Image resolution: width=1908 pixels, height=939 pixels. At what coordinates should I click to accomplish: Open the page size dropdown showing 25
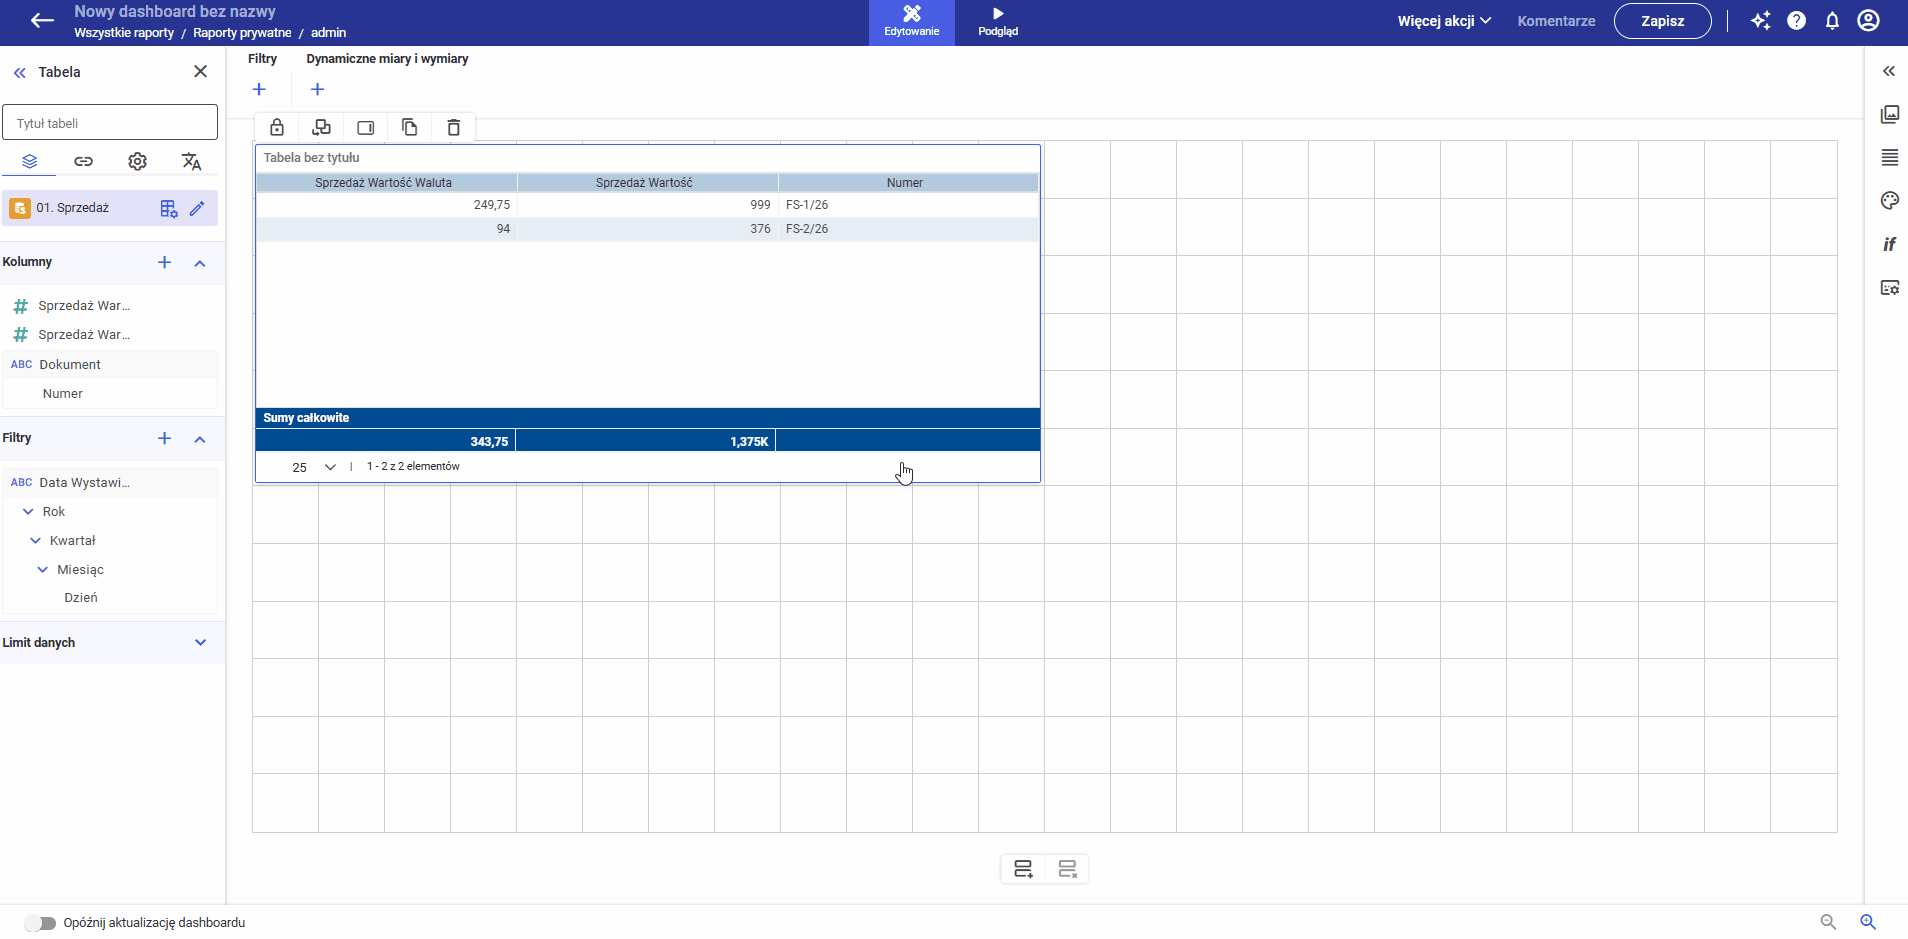point(314,467)
